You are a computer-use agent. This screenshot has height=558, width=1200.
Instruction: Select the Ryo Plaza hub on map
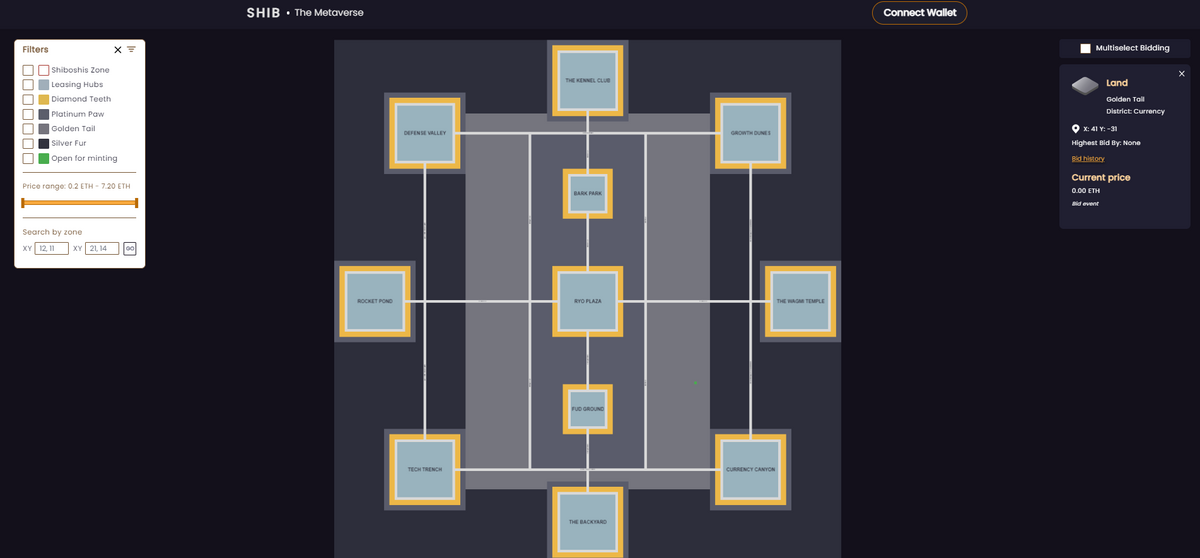[588, 301]
